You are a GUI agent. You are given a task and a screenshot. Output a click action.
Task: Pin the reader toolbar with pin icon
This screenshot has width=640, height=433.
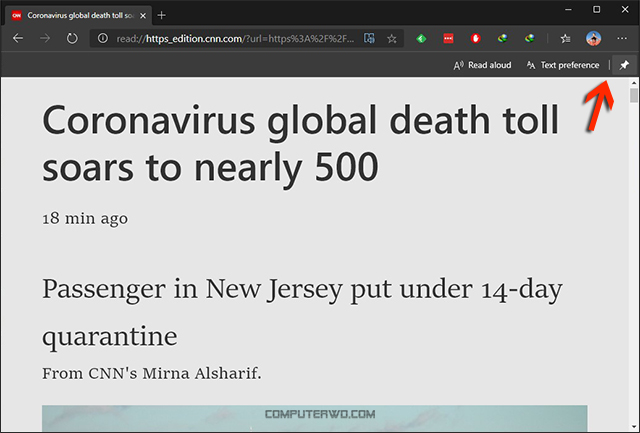click(624, 65)
